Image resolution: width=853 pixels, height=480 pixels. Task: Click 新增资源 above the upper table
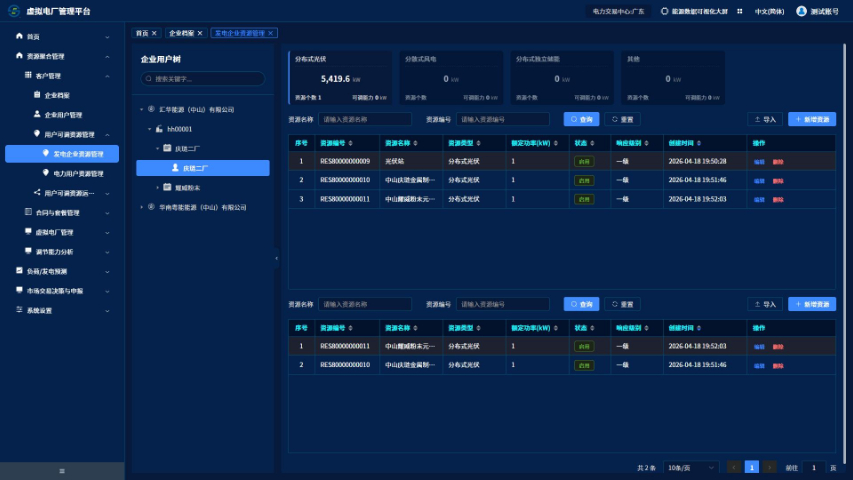(x=812, y=119)
